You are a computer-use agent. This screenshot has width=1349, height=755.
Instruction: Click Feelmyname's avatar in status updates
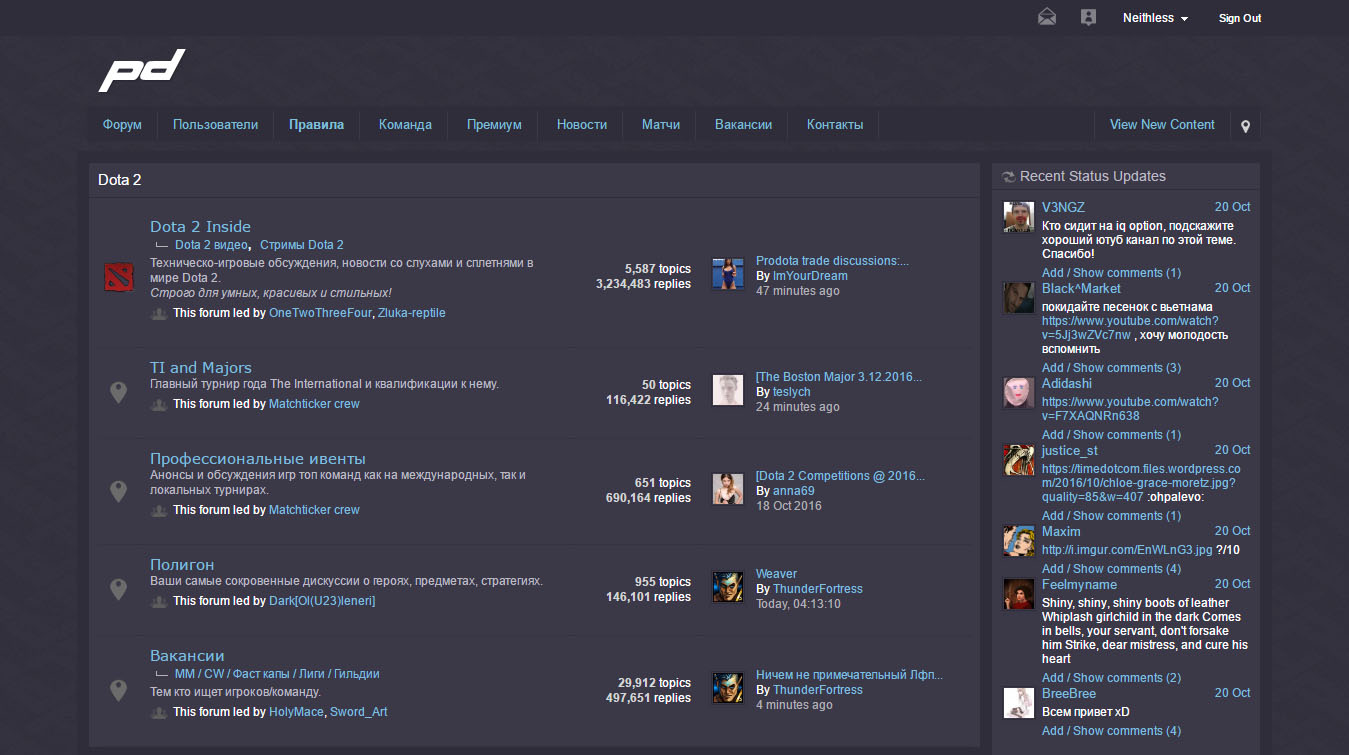1018,594
